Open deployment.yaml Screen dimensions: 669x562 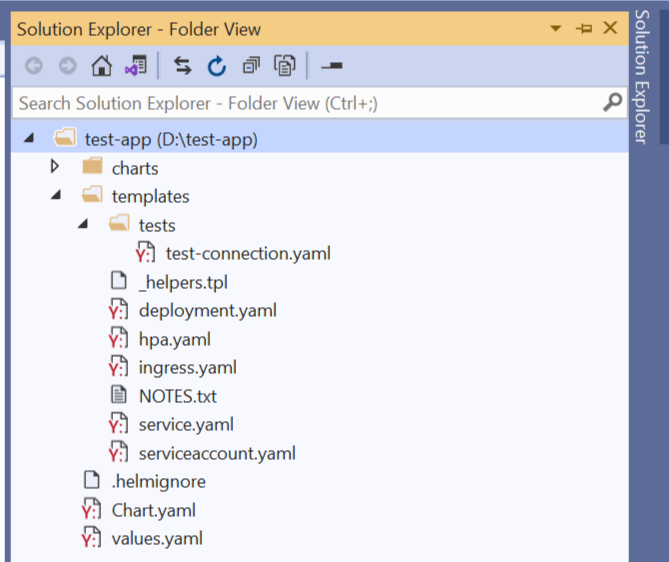(208, 310)
